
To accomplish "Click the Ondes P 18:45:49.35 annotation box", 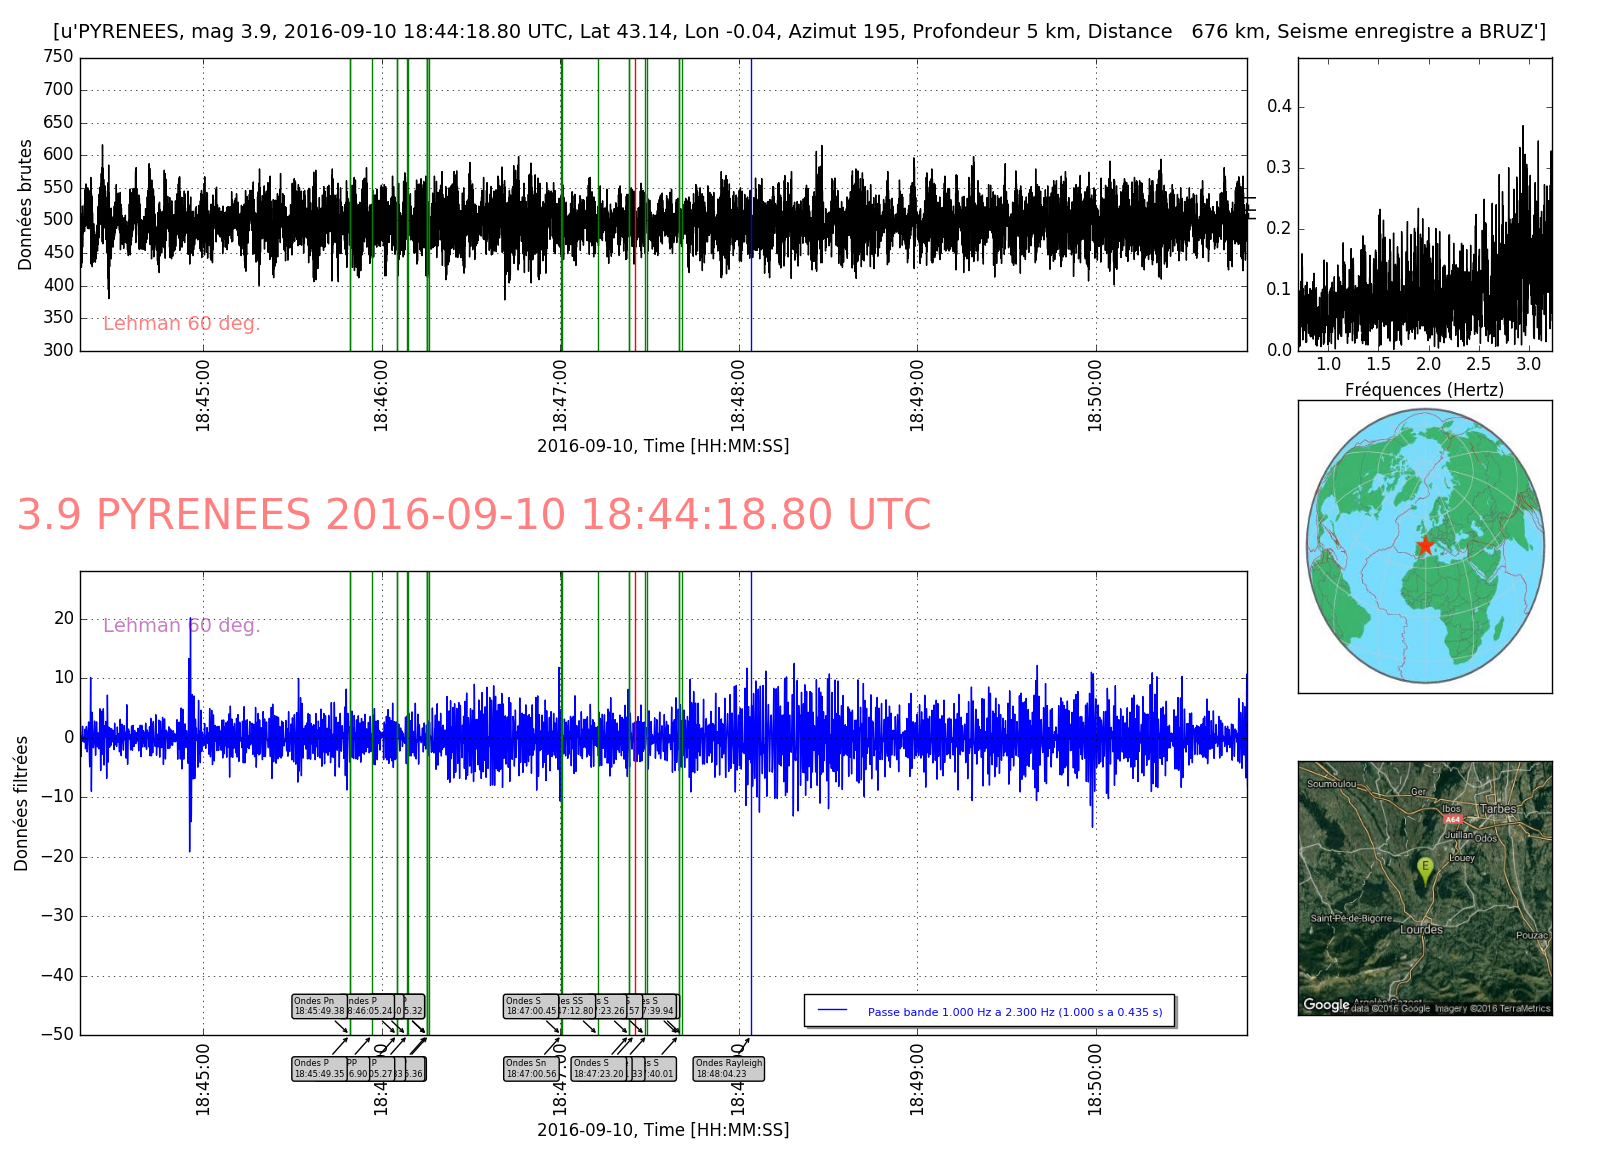I will 319,1069.
